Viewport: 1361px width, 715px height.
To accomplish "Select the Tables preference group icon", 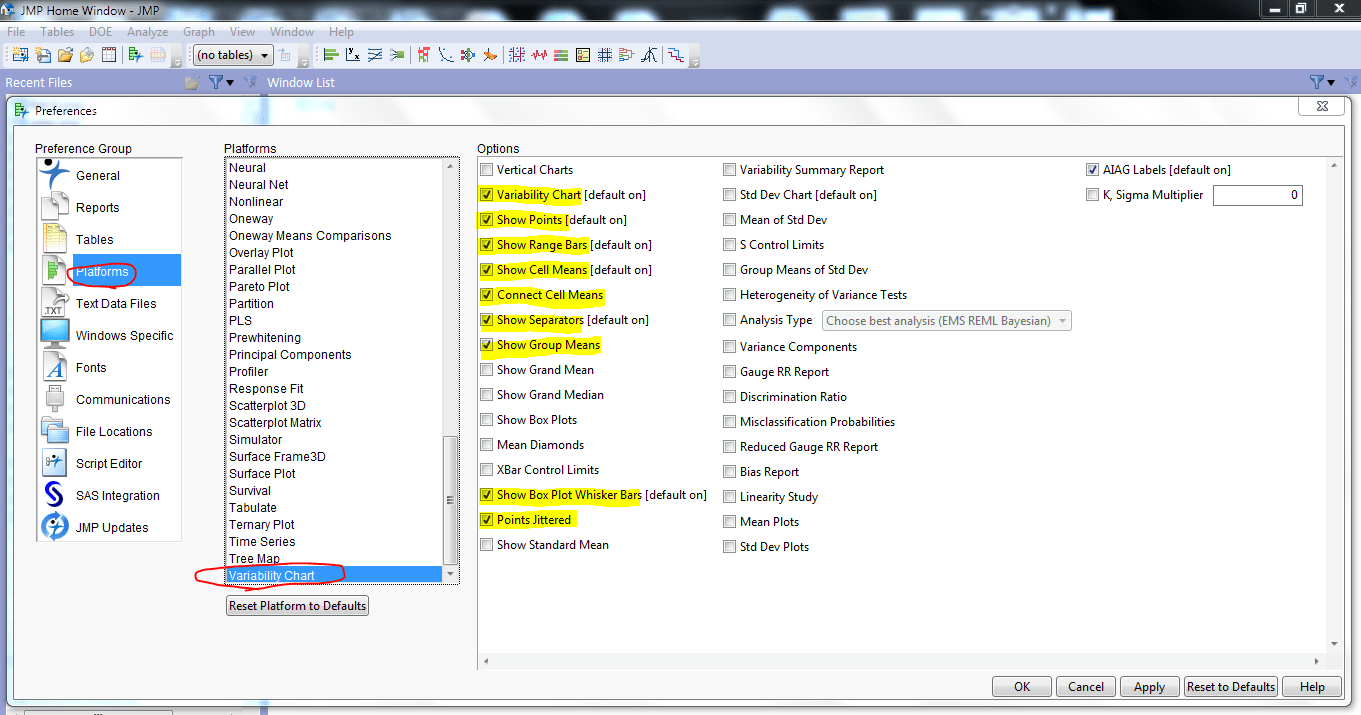I will point(55,238).
